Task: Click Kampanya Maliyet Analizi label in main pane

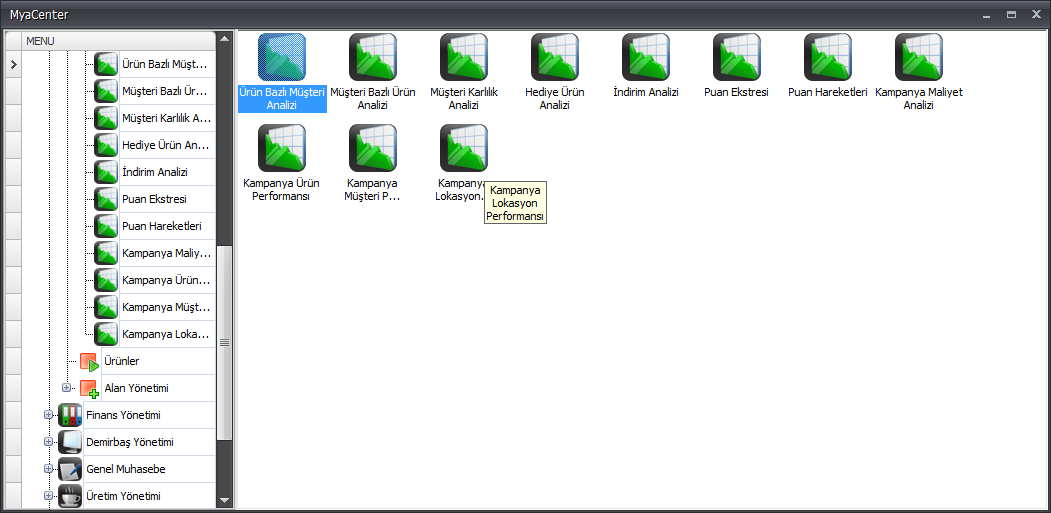Action: click(919, 99)
